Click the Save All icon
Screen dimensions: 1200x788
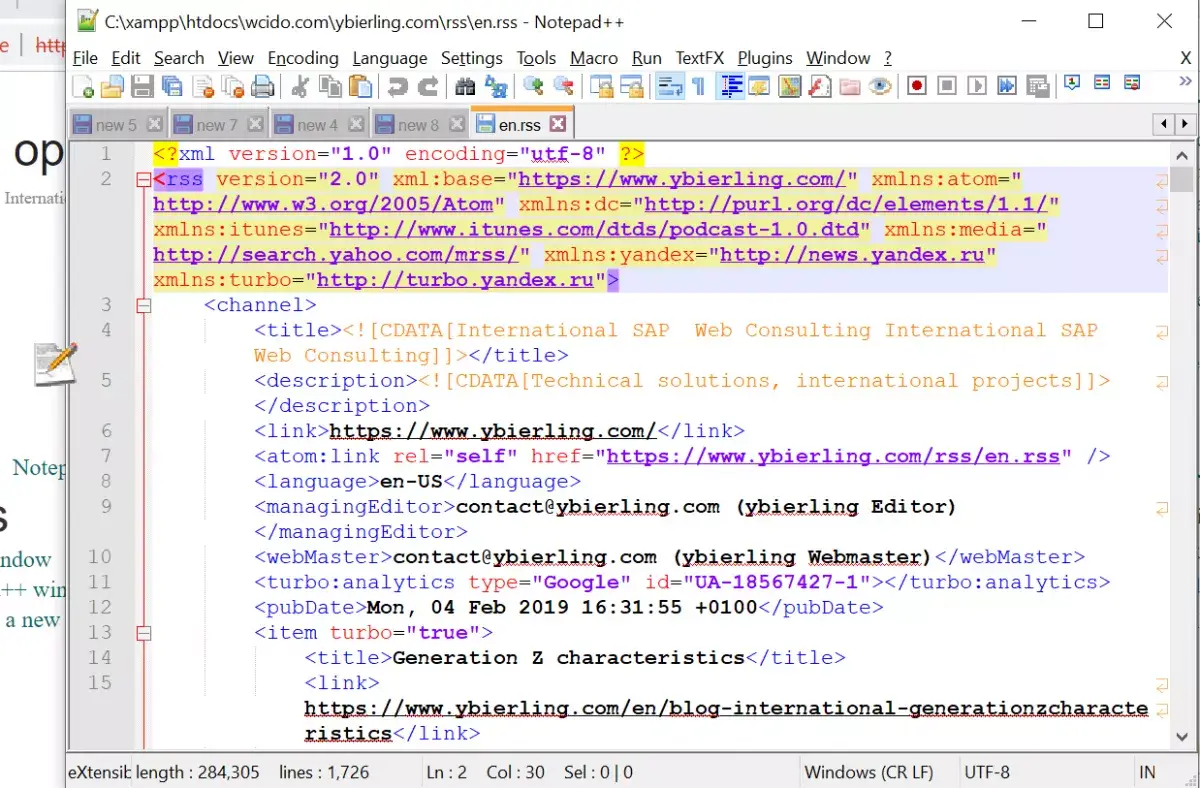click(172, 87)
